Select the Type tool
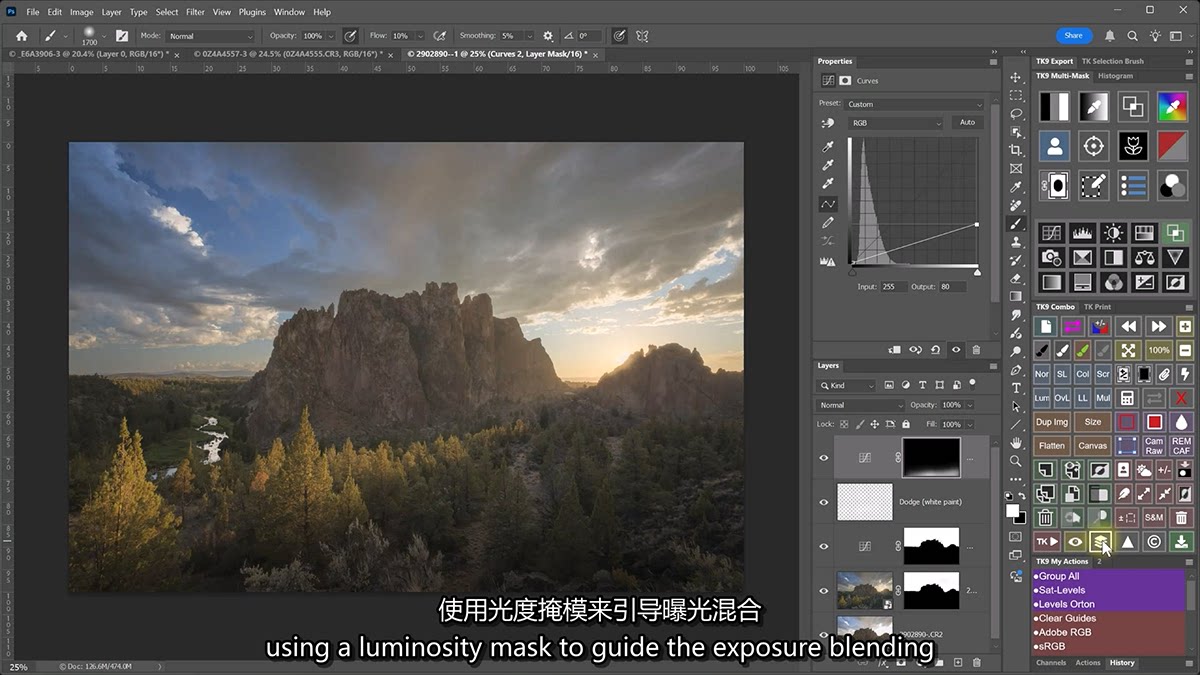The height and width of the screenshot is (675, 1200). click(x=1016, y=388)
